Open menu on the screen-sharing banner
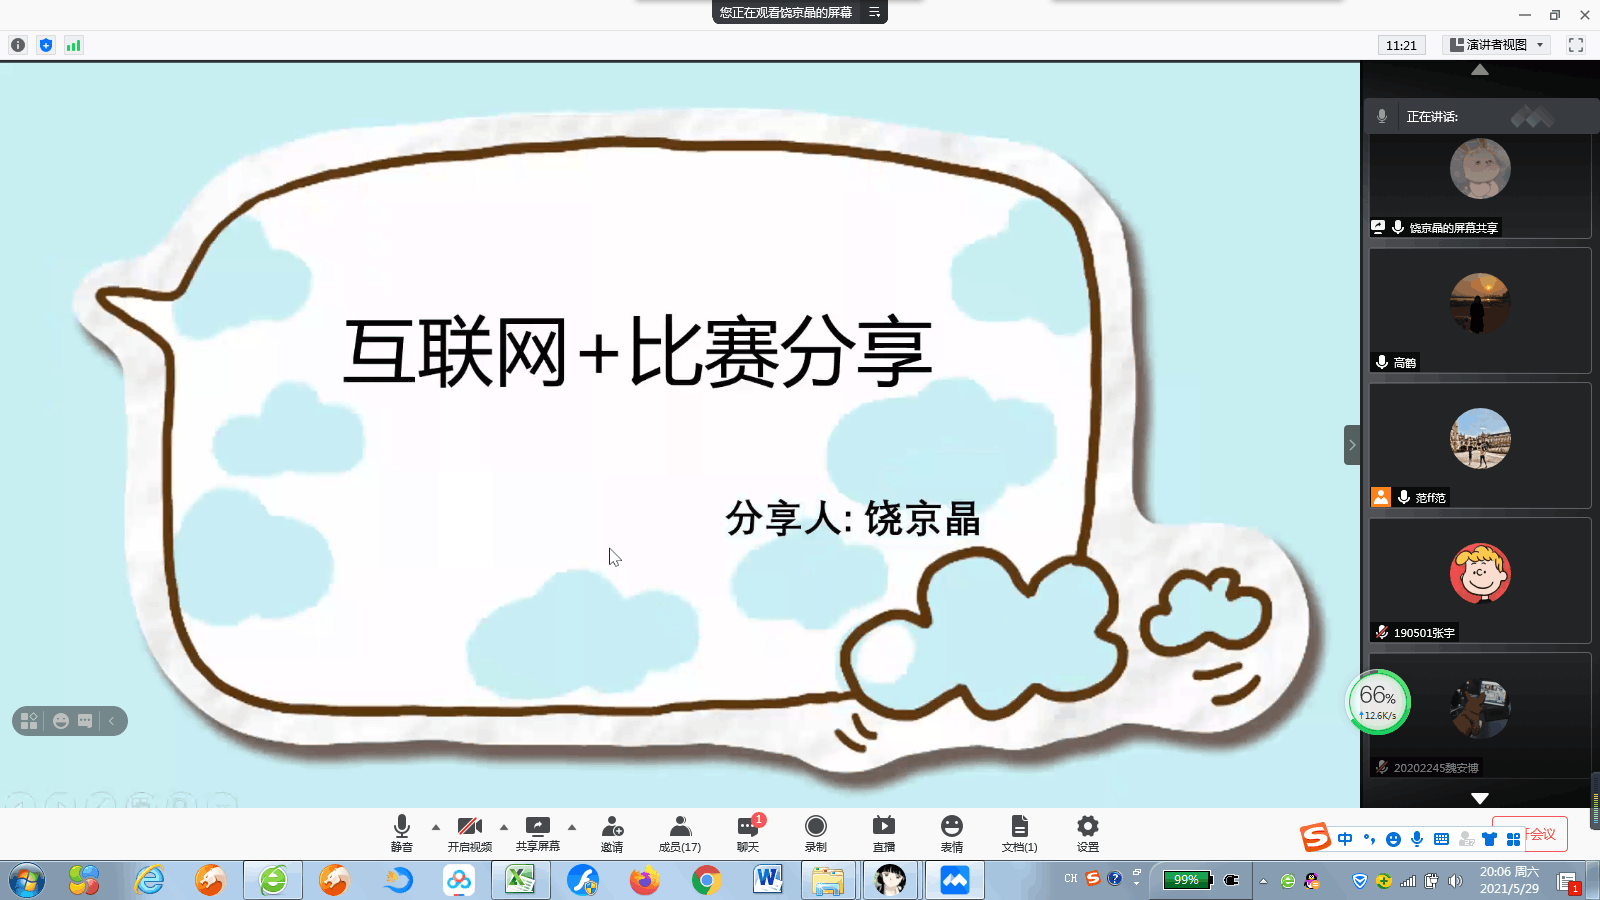Viewport: 1600px width, 900px height. click(x=874, y=12)
